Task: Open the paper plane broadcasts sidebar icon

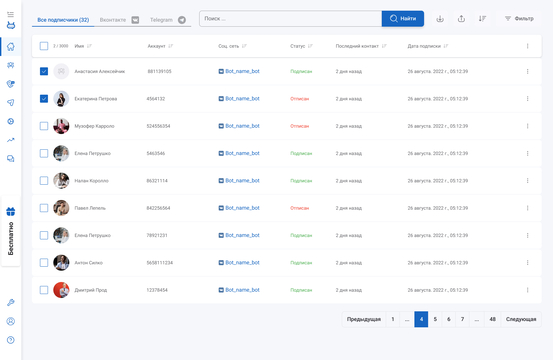Action: click(x=11, y=103)
